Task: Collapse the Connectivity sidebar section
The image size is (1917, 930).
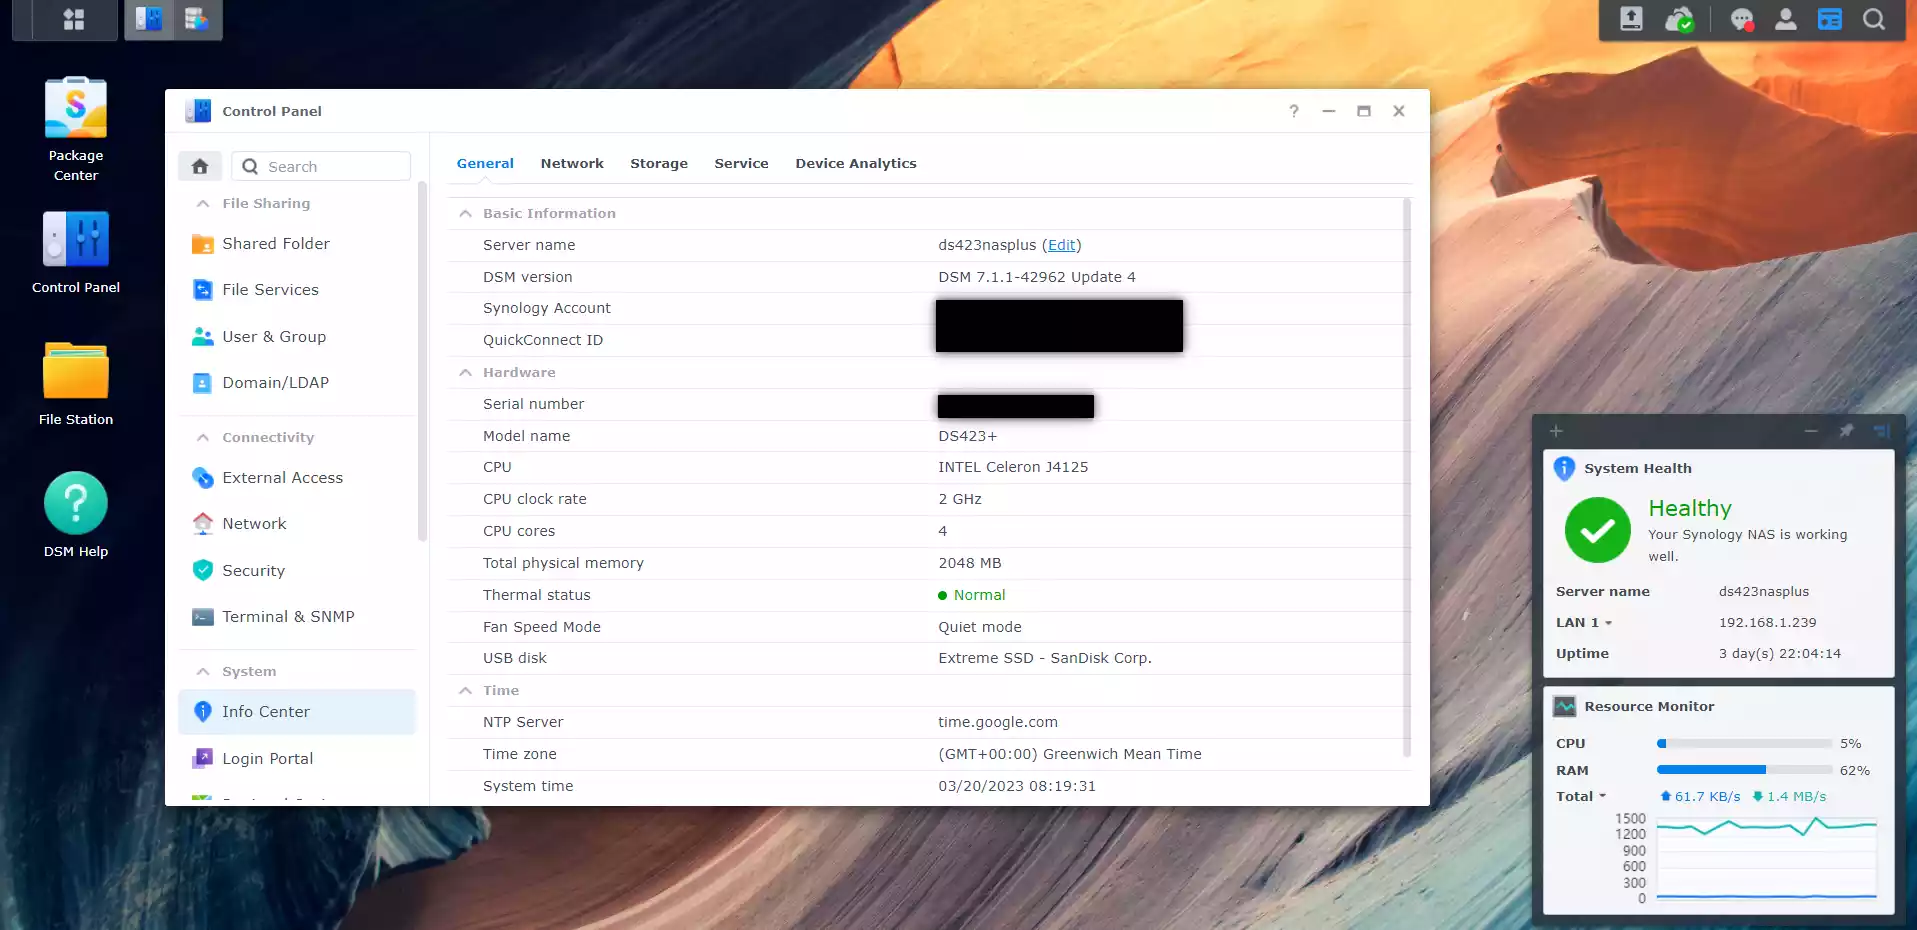Action: [203, 437]
